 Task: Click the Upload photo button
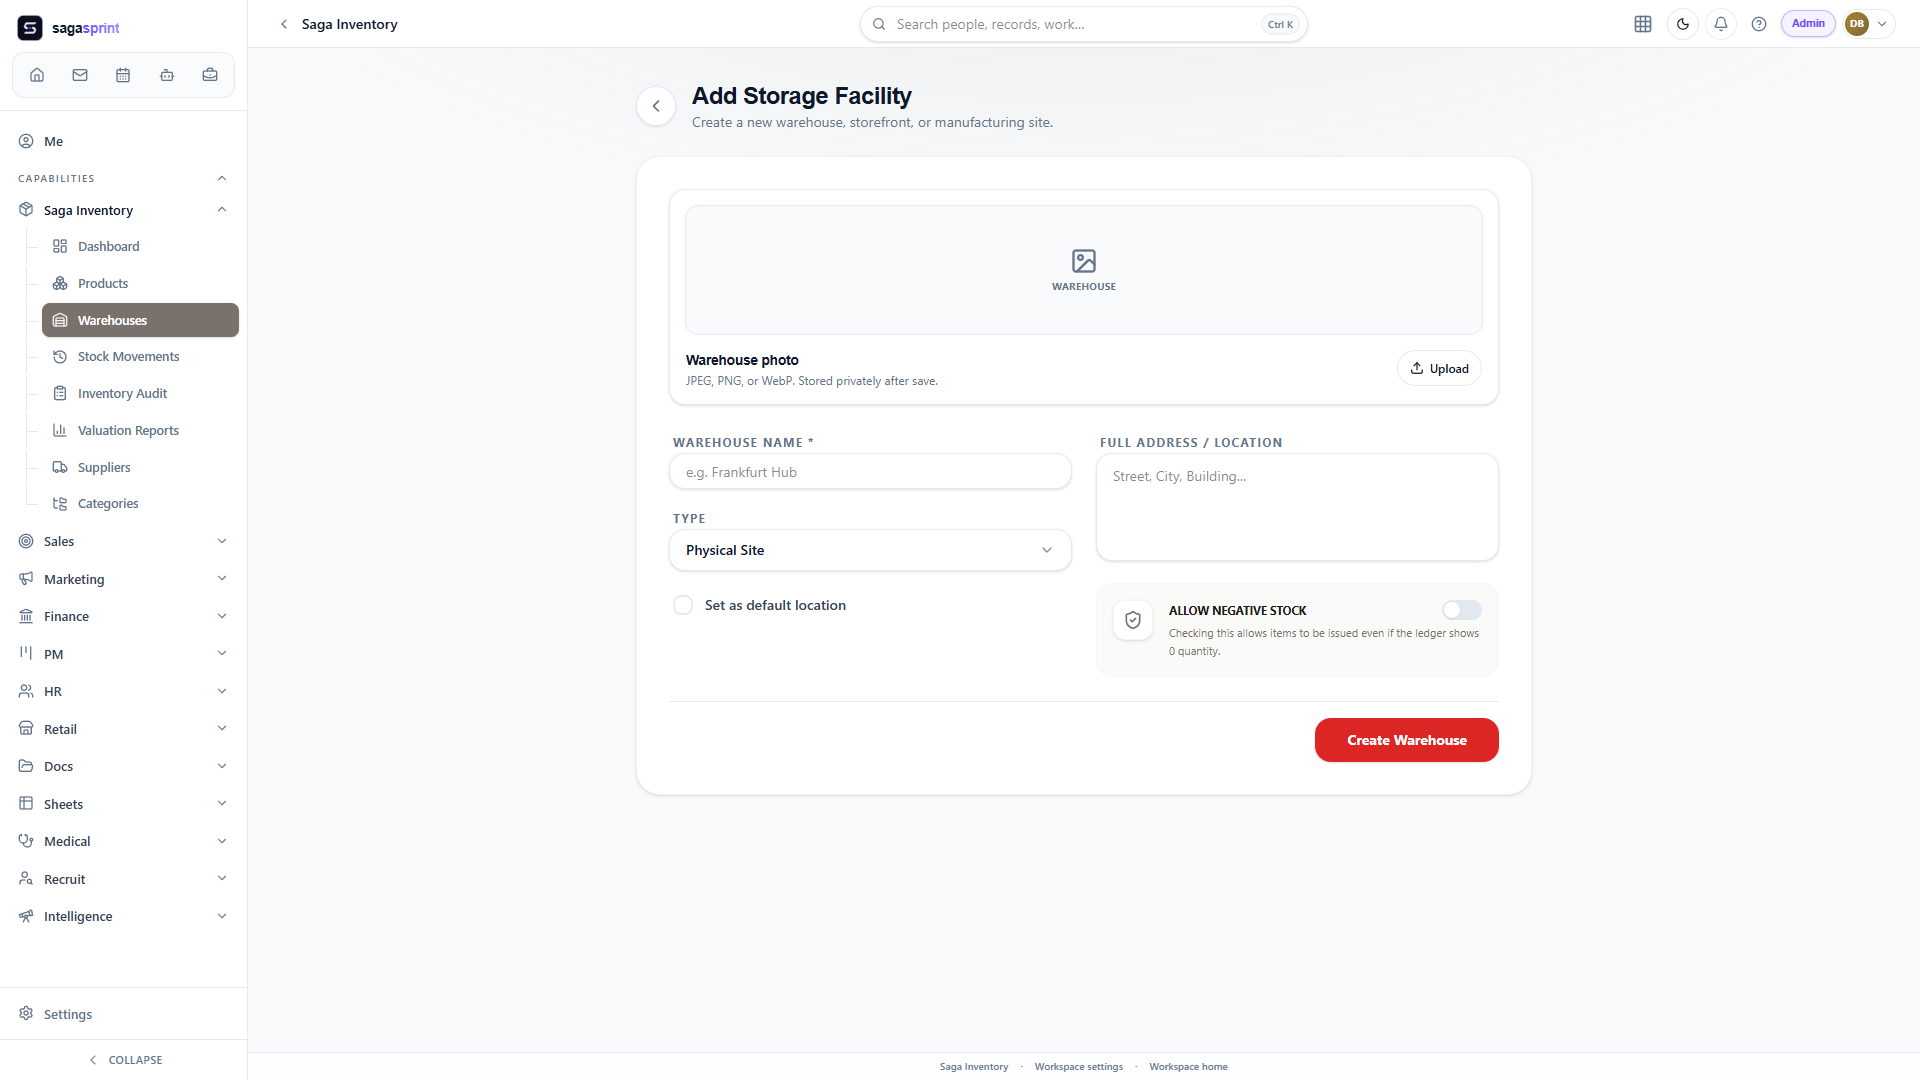point(1439,369)
